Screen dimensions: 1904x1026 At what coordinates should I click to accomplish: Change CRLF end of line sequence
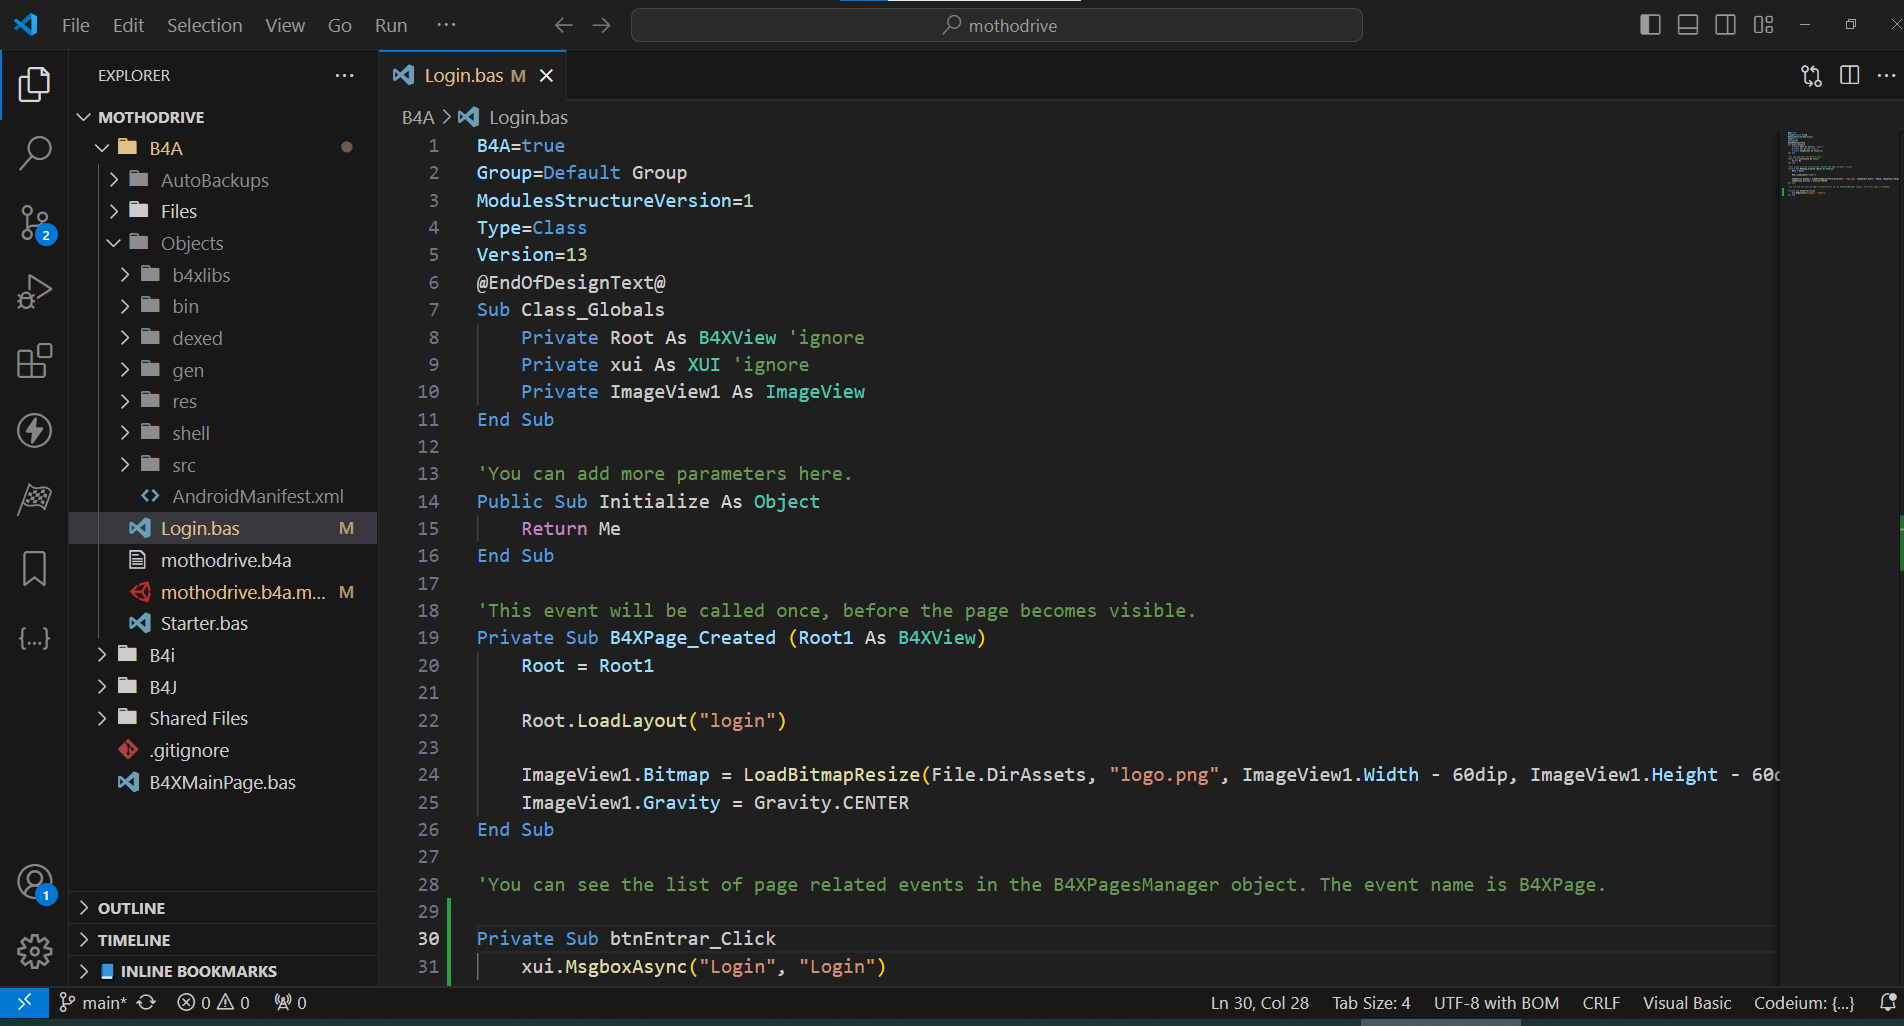[x=1601, y=1002]
